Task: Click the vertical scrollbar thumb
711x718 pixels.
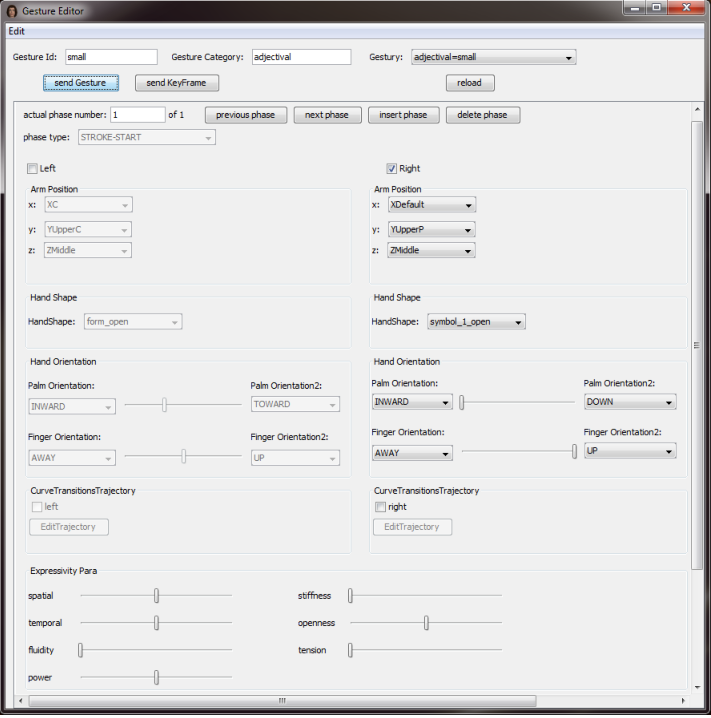Action: 697,346
